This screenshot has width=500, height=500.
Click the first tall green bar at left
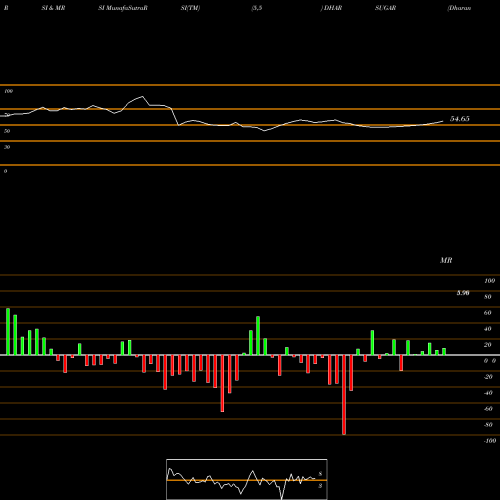click(x=8, y=332)
